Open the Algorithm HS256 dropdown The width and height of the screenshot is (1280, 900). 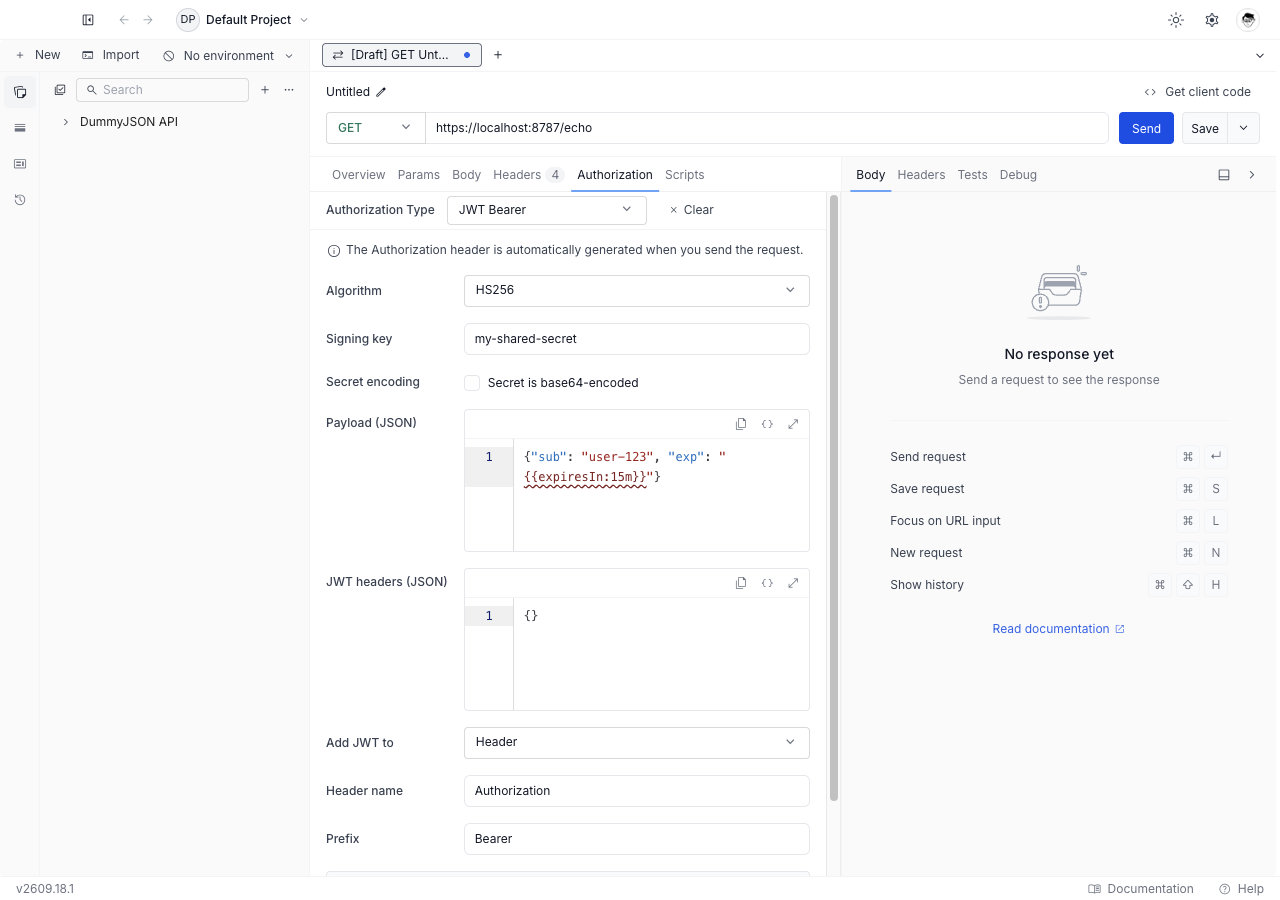tap(636, 291)
